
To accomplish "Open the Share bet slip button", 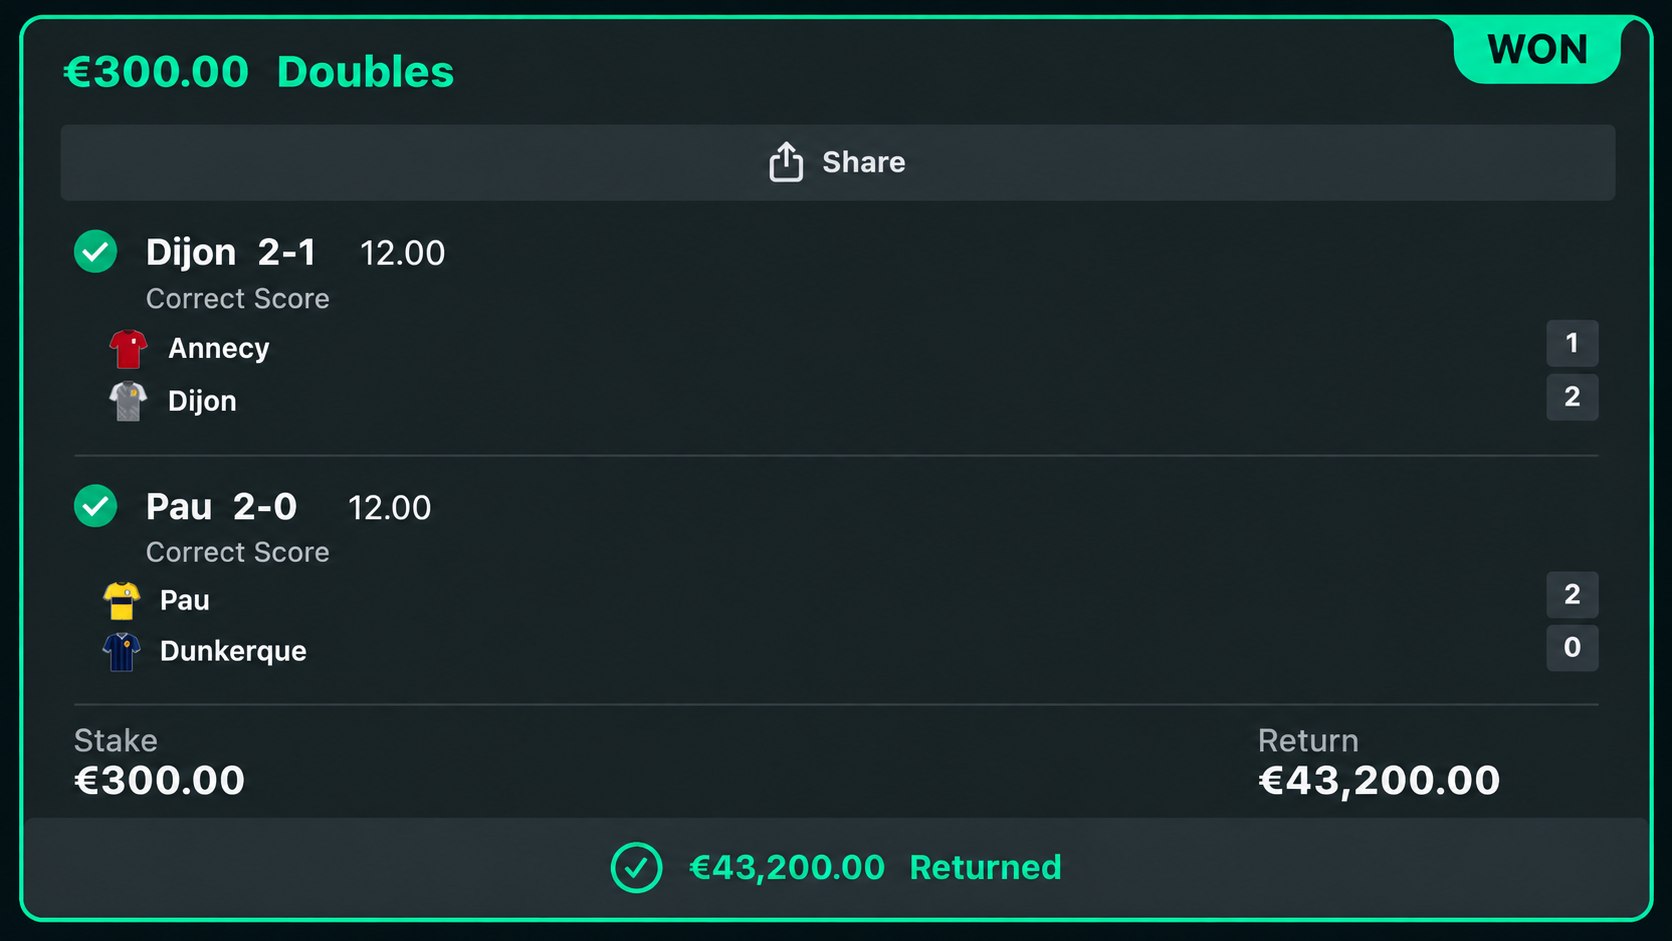I will (x=837, y=162).
